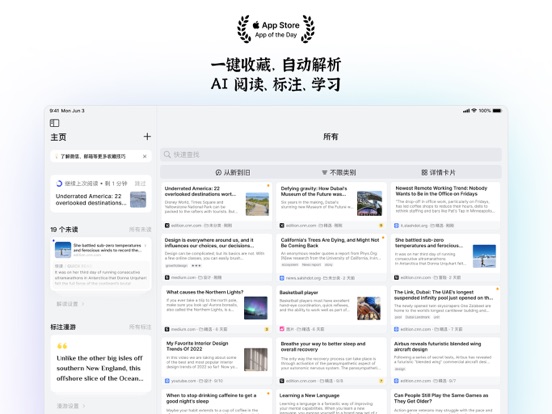Click source icon on Design is everywhere card
This screenshot has height=414, width=552.
(x=167, y=277)
